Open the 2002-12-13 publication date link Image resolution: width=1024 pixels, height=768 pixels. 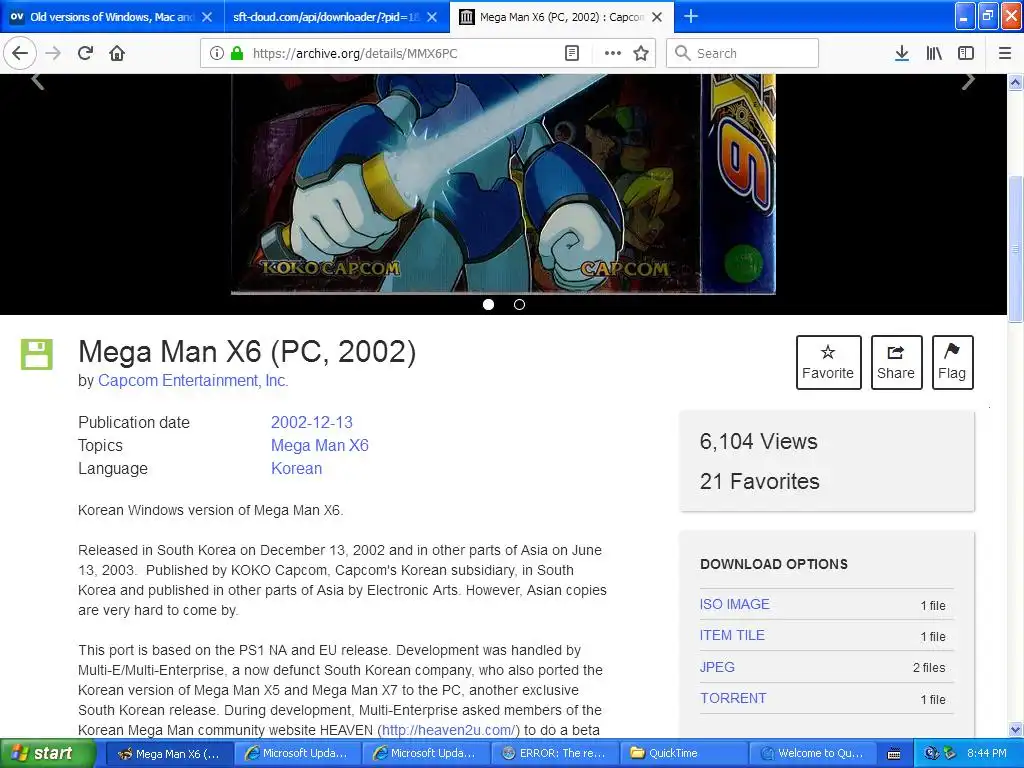tap(312, 423)
